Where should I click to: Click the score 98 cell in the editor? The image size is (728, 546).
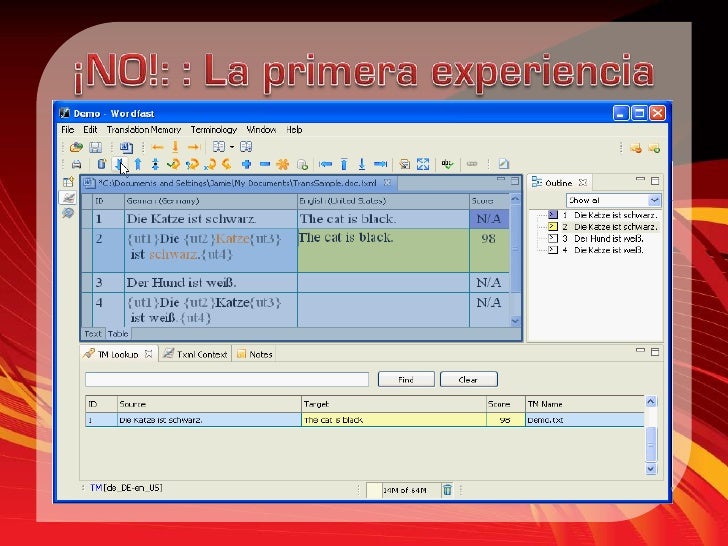489,250
